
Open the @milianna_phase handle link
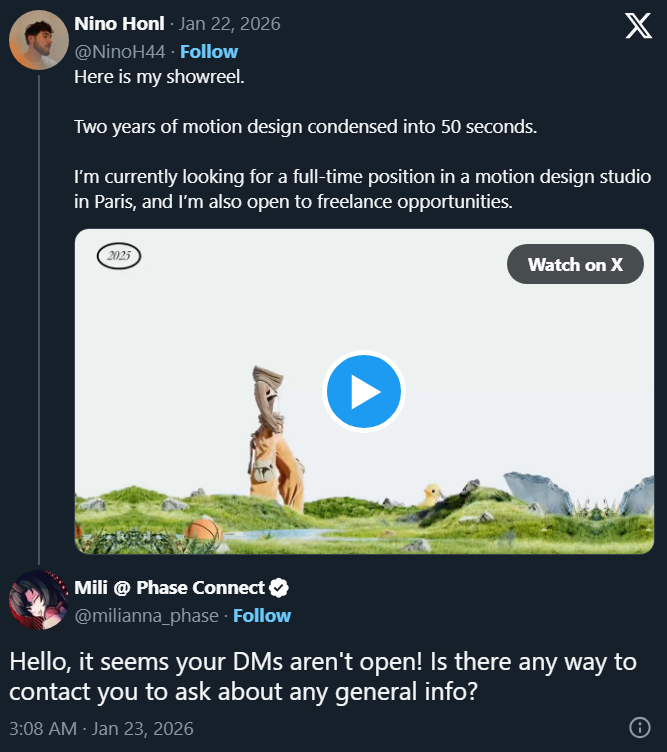pos(146,615)
